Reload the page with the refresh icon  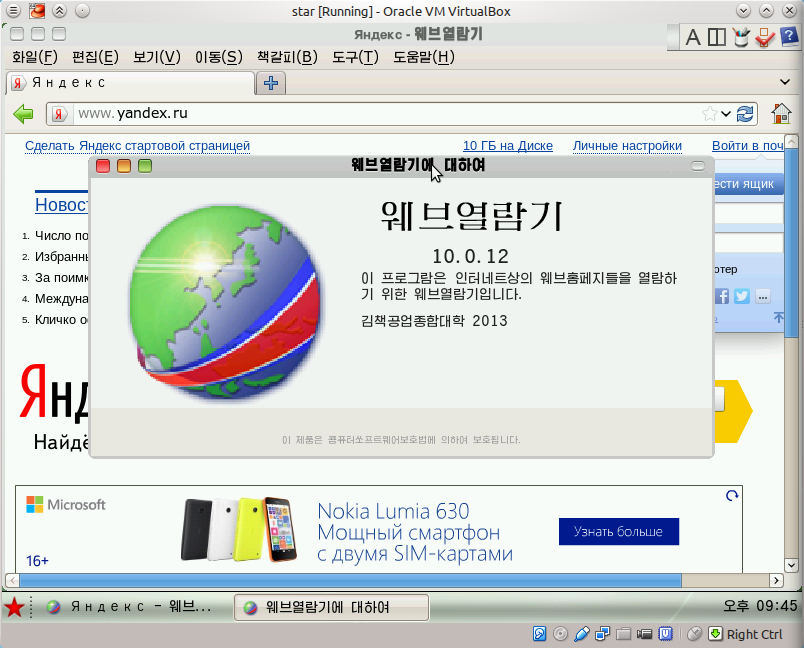point(745,114)
